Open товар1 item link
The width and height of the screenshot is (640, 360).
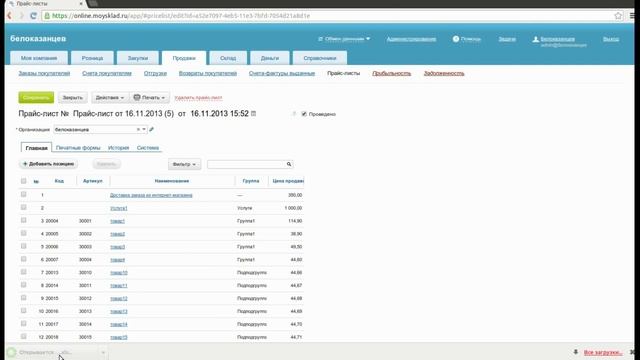pos(118,221)
